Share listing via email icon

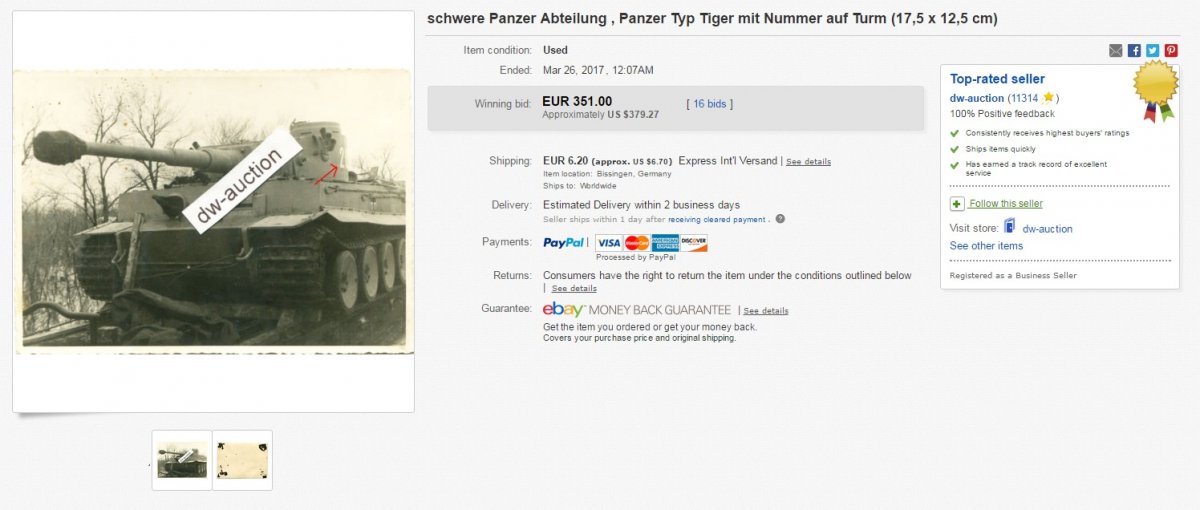pyautogui.click(x=1116, y=51)
